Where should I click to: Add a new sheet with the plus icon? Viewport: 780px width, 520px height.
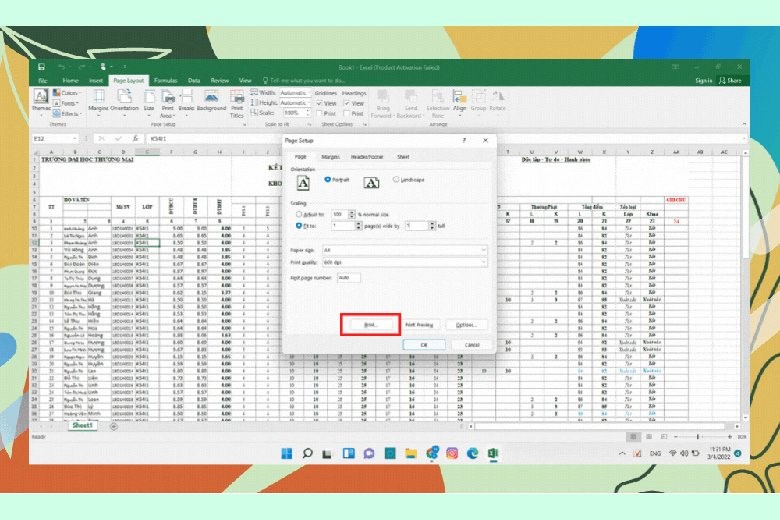click(113, 426)
